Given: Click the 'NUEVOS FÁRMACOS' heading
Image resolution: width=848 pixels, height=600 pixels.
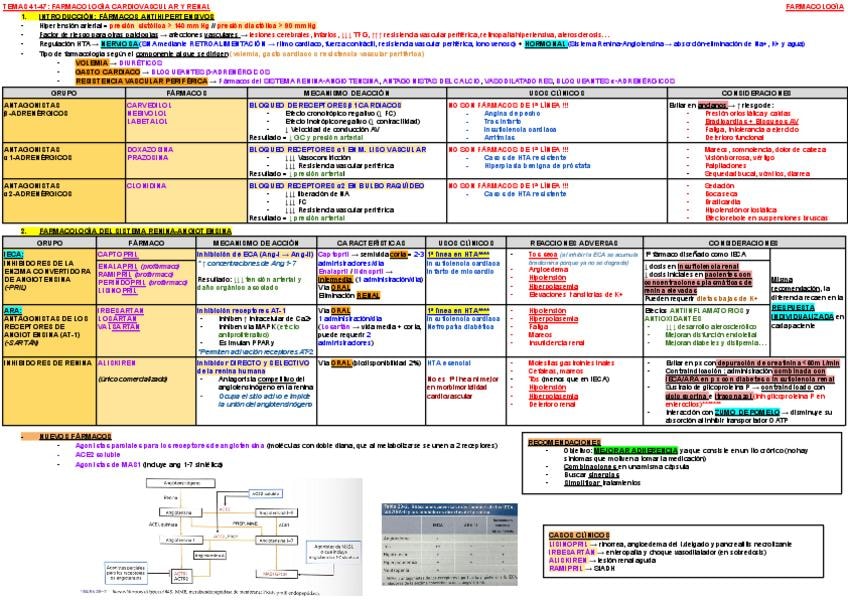Looking at the screenshot, I should tap(75, 436).
